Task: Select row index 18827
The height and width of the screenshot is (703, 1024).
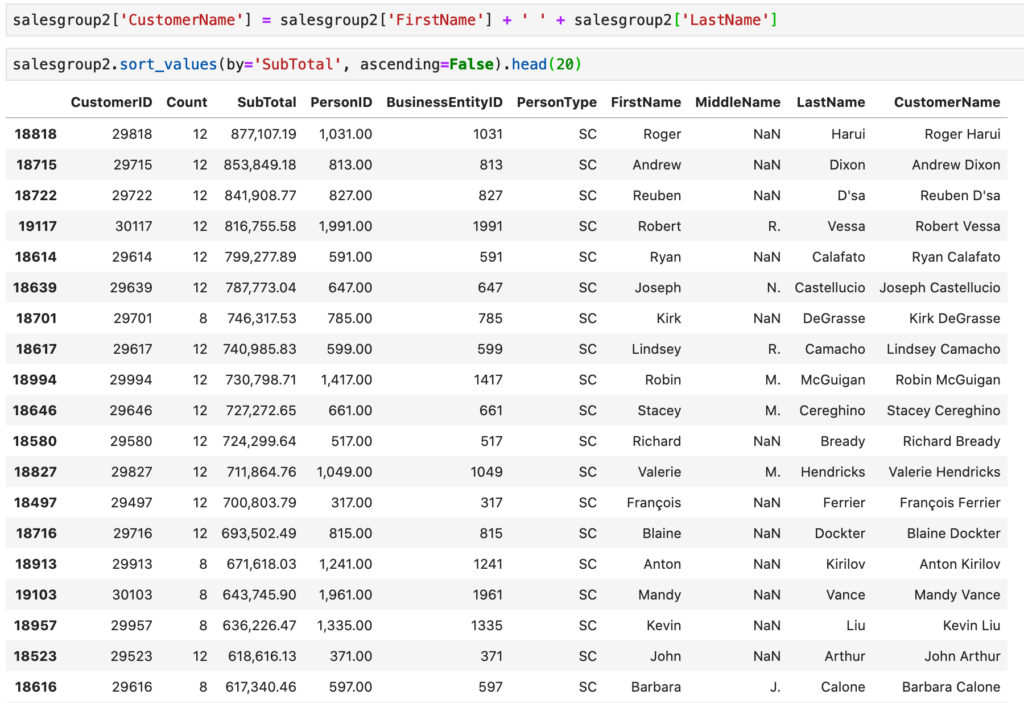Action: [x=35, y=472]
